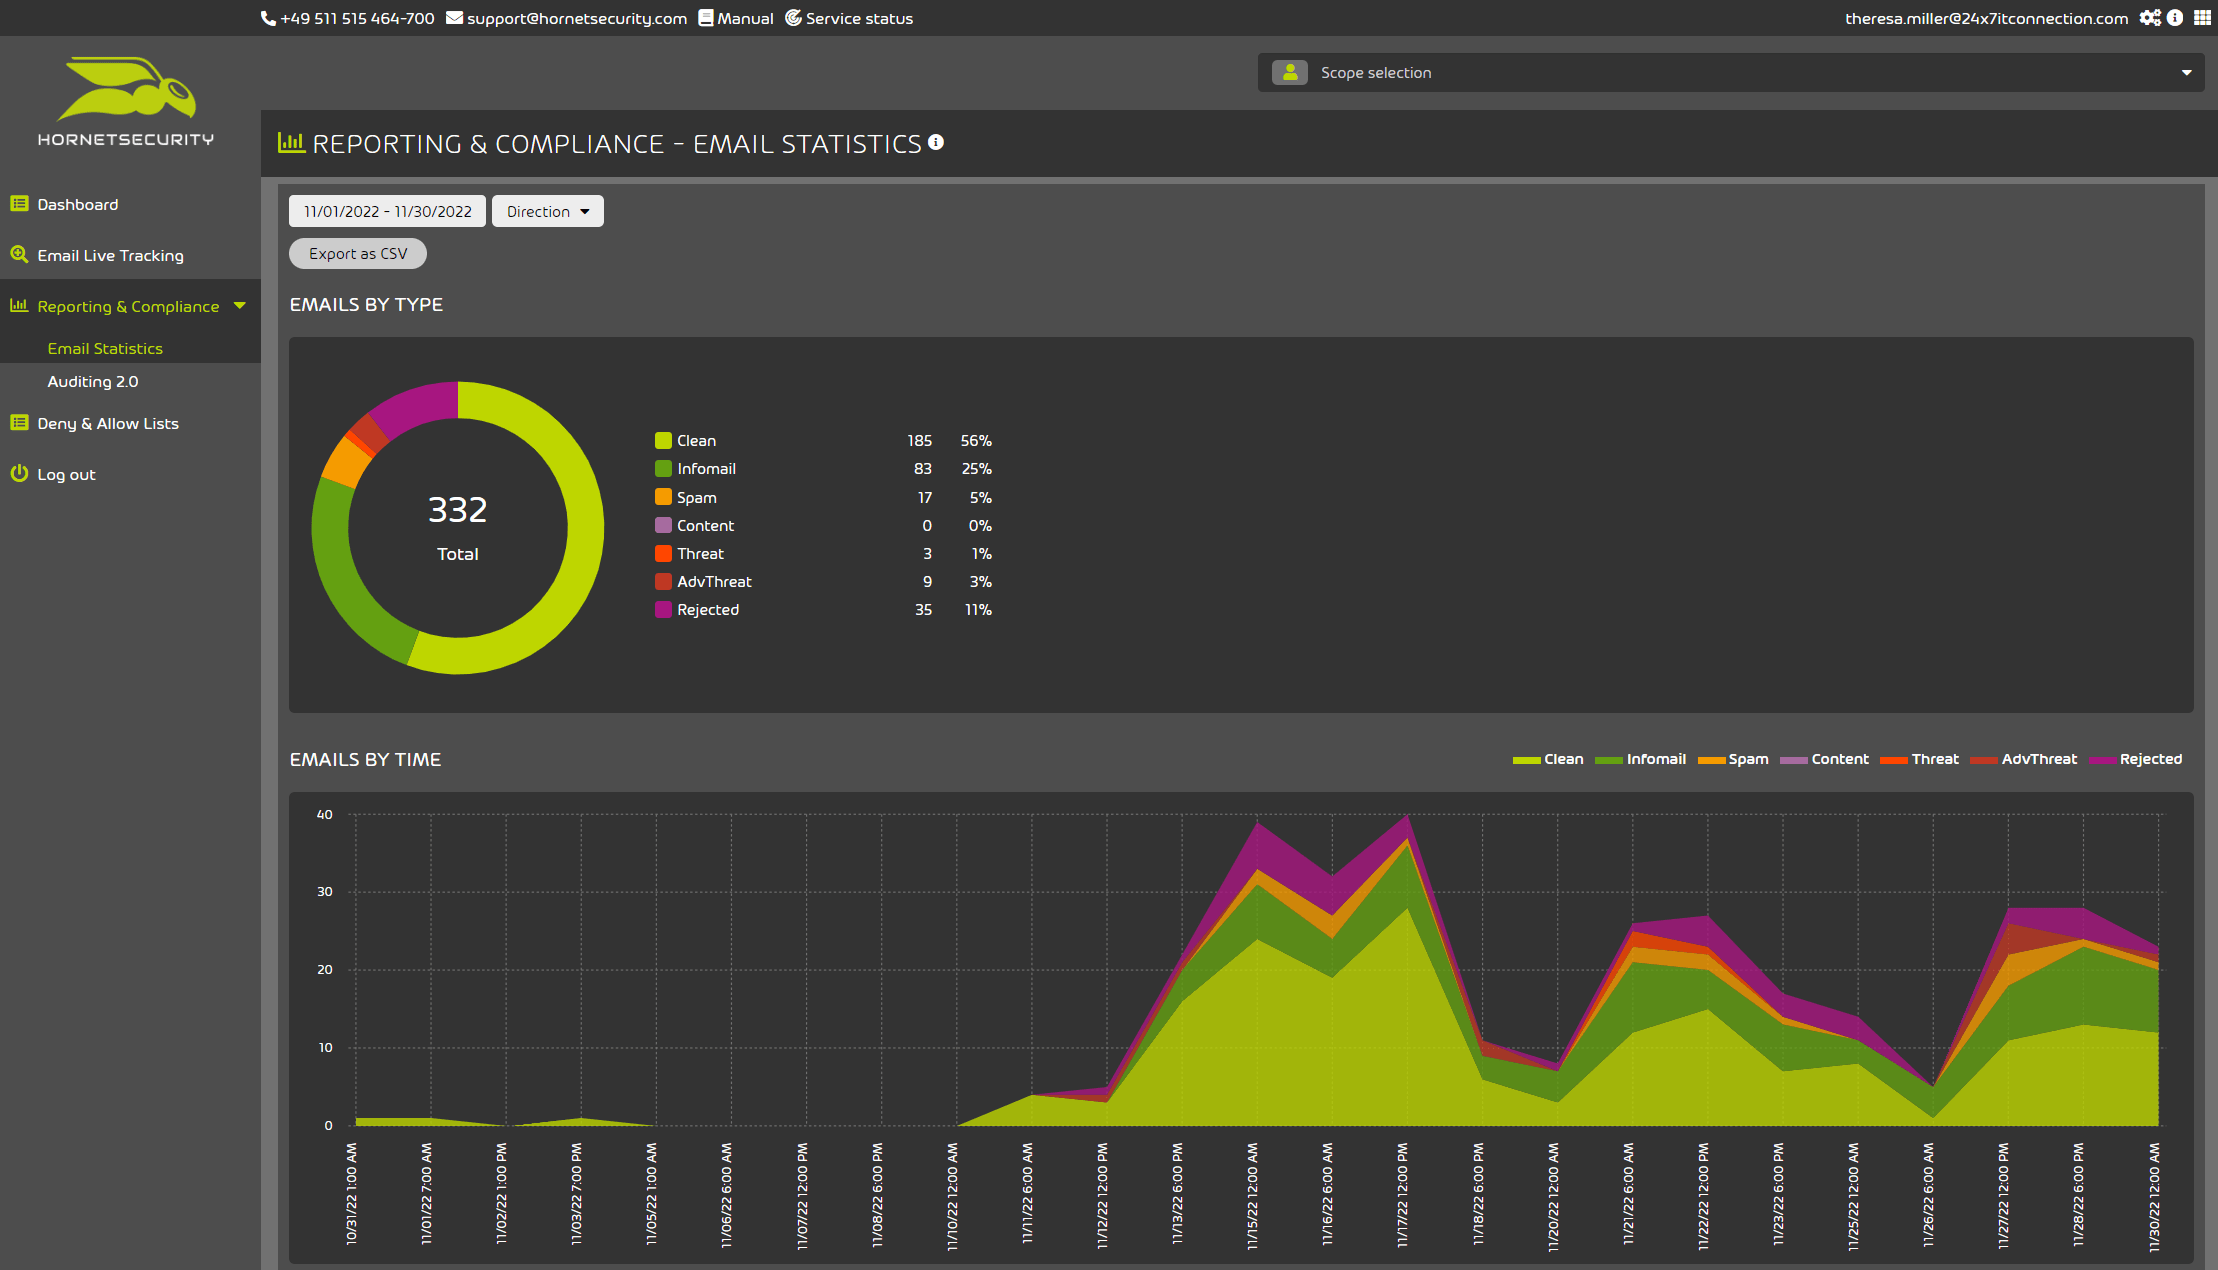This screenshot has width=2218, height=1270.
Task: Click the Log out icon
Action: click(x=20, y=472)
